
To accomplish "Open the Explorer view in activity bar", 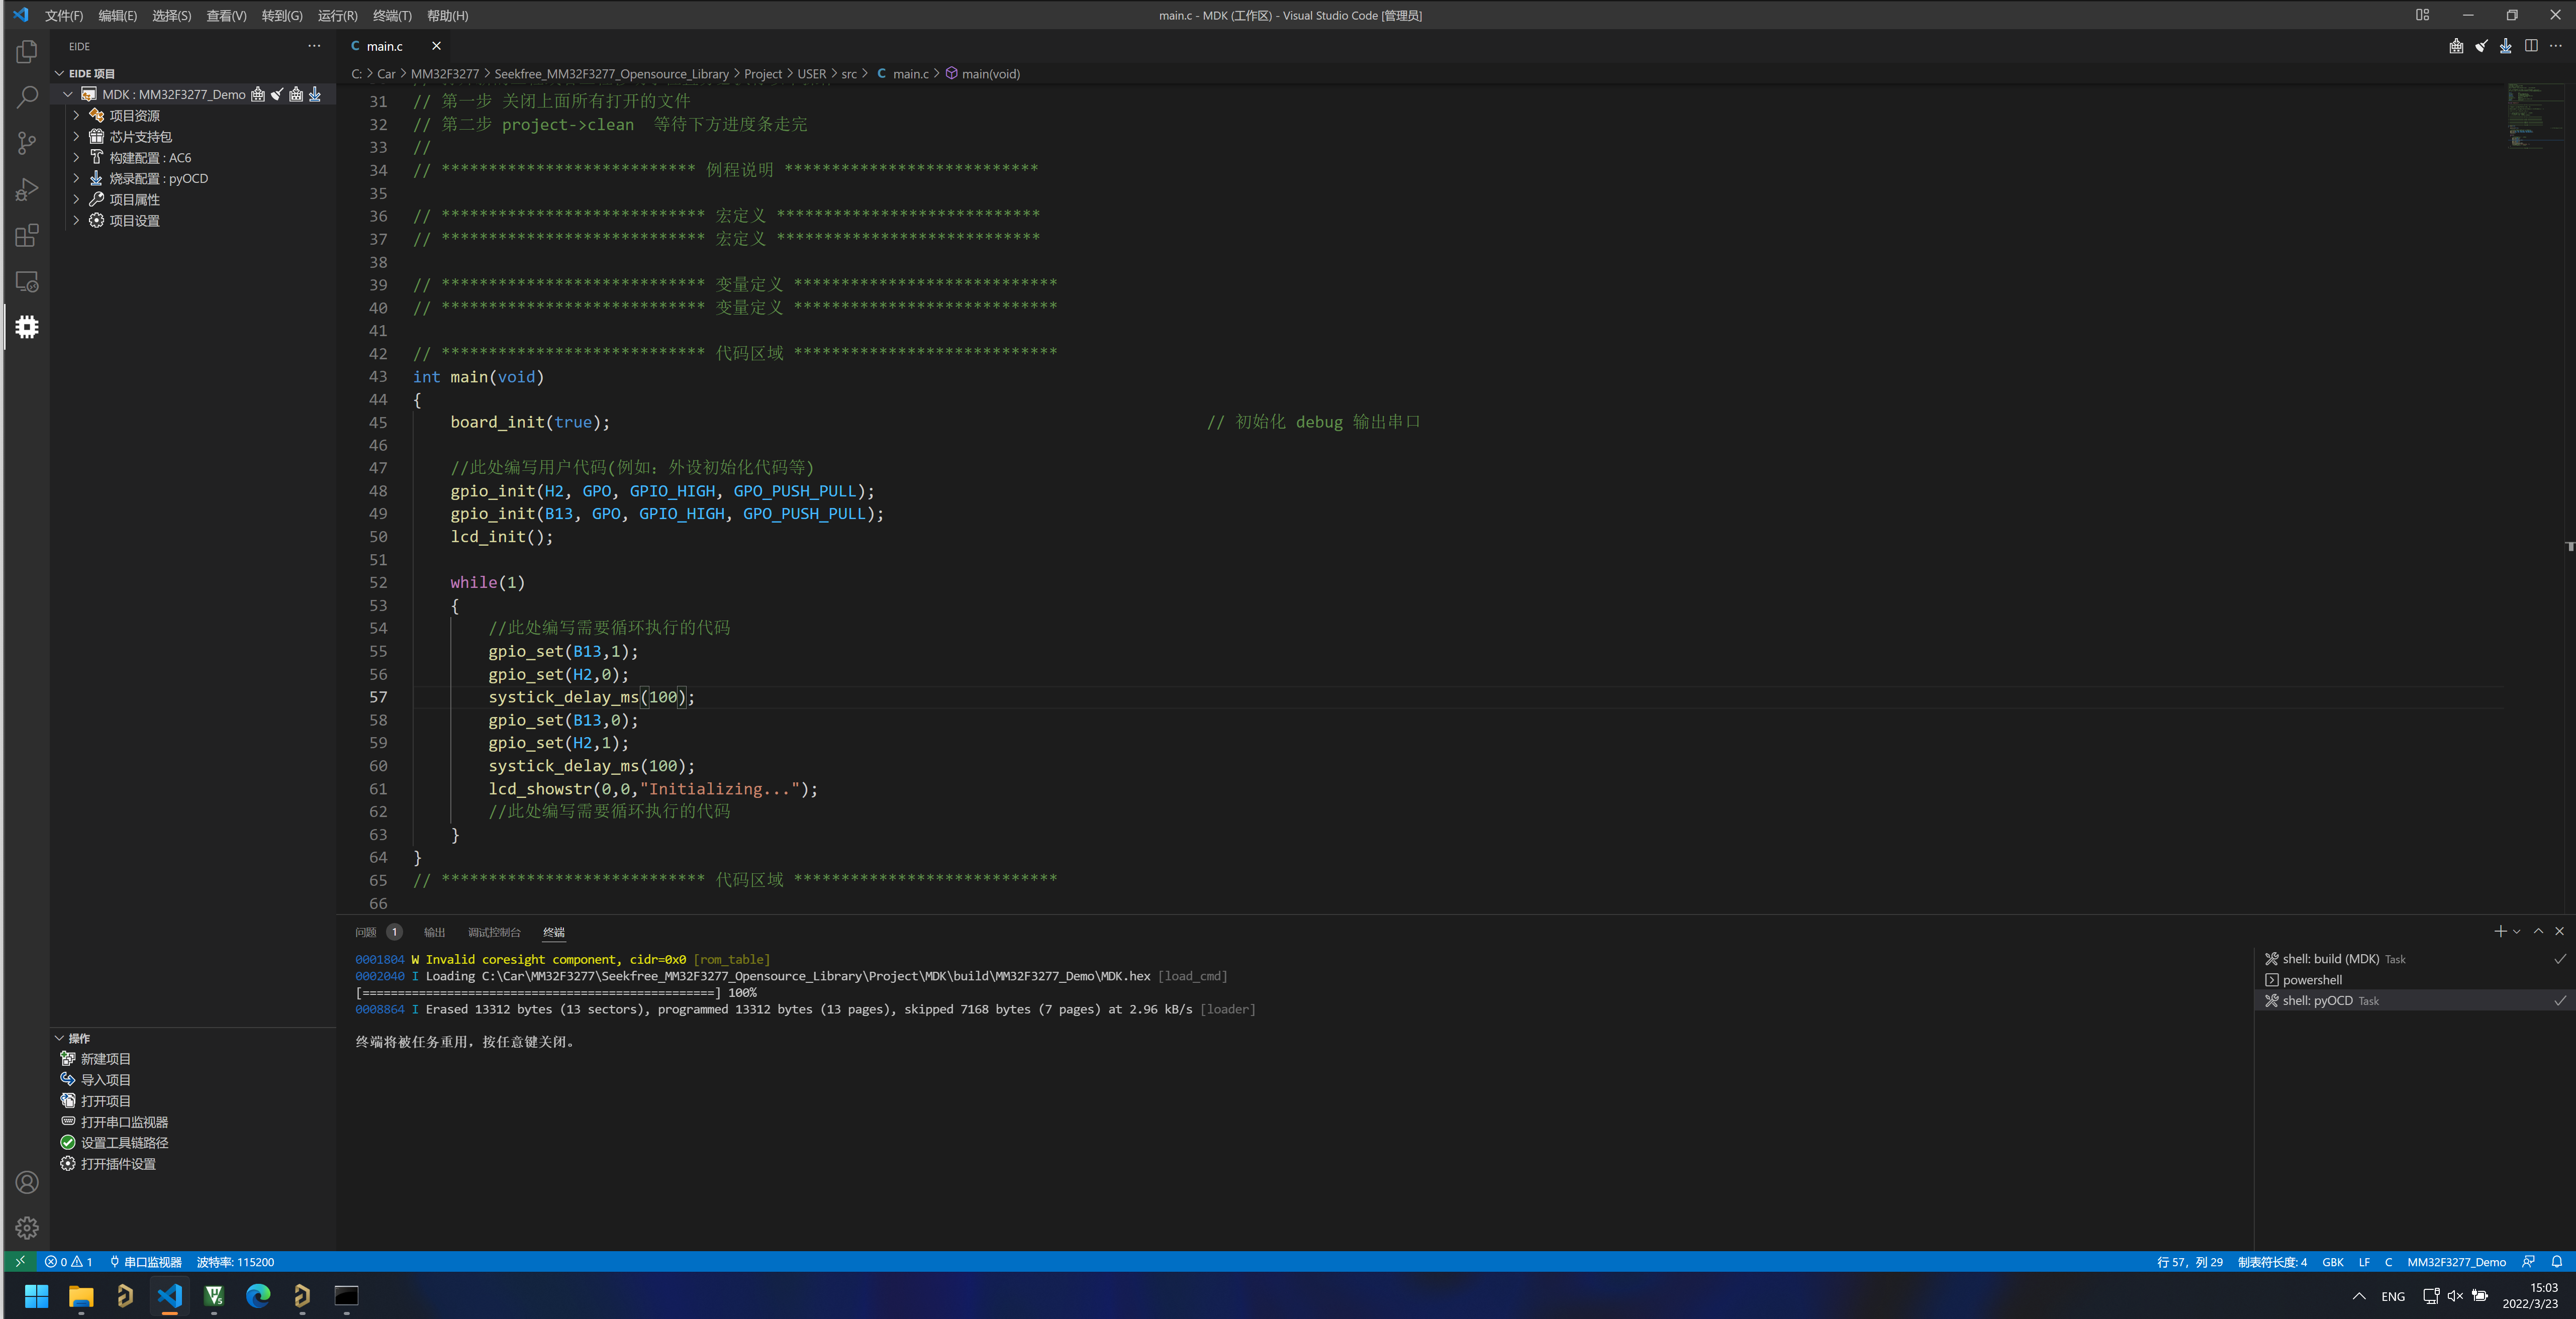I will [27, 52].
